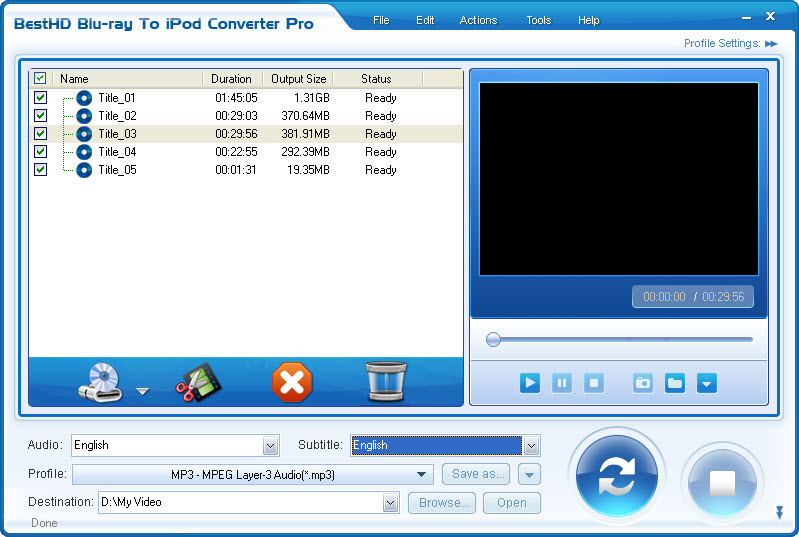
Task: Open the Audio language dropdown
Action: [271, 446]
